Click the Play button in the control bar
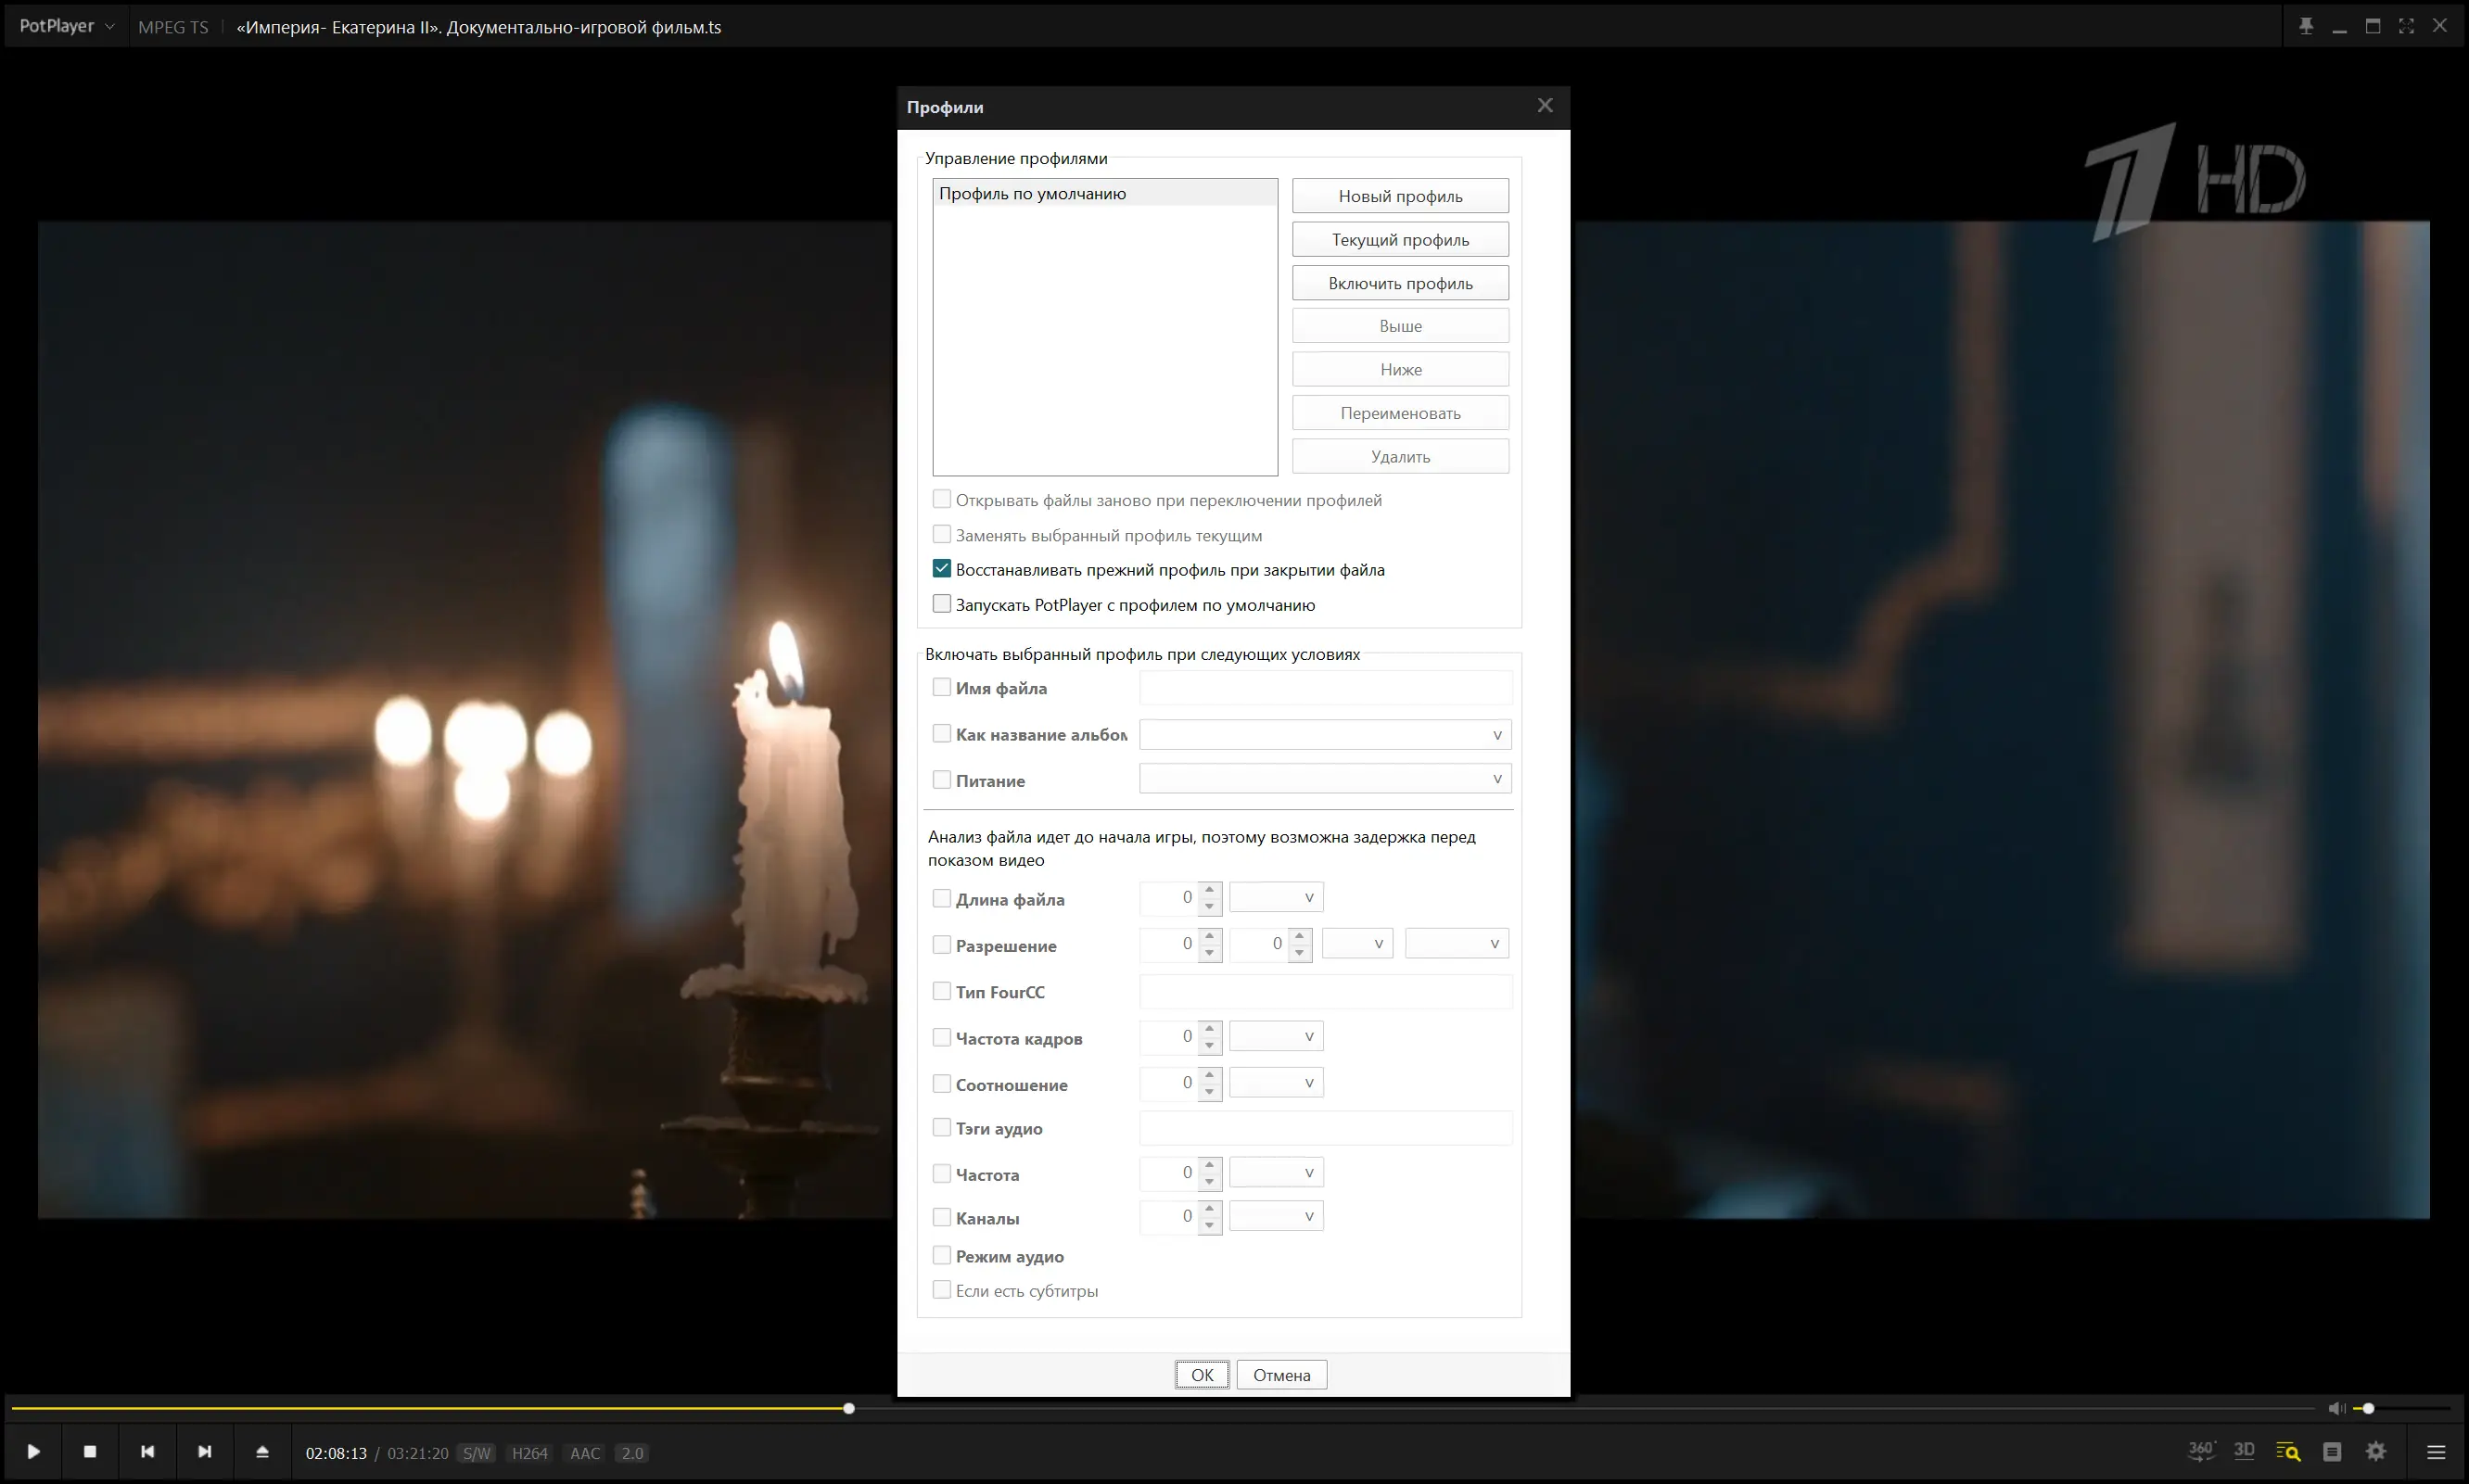 (33, 1452)
